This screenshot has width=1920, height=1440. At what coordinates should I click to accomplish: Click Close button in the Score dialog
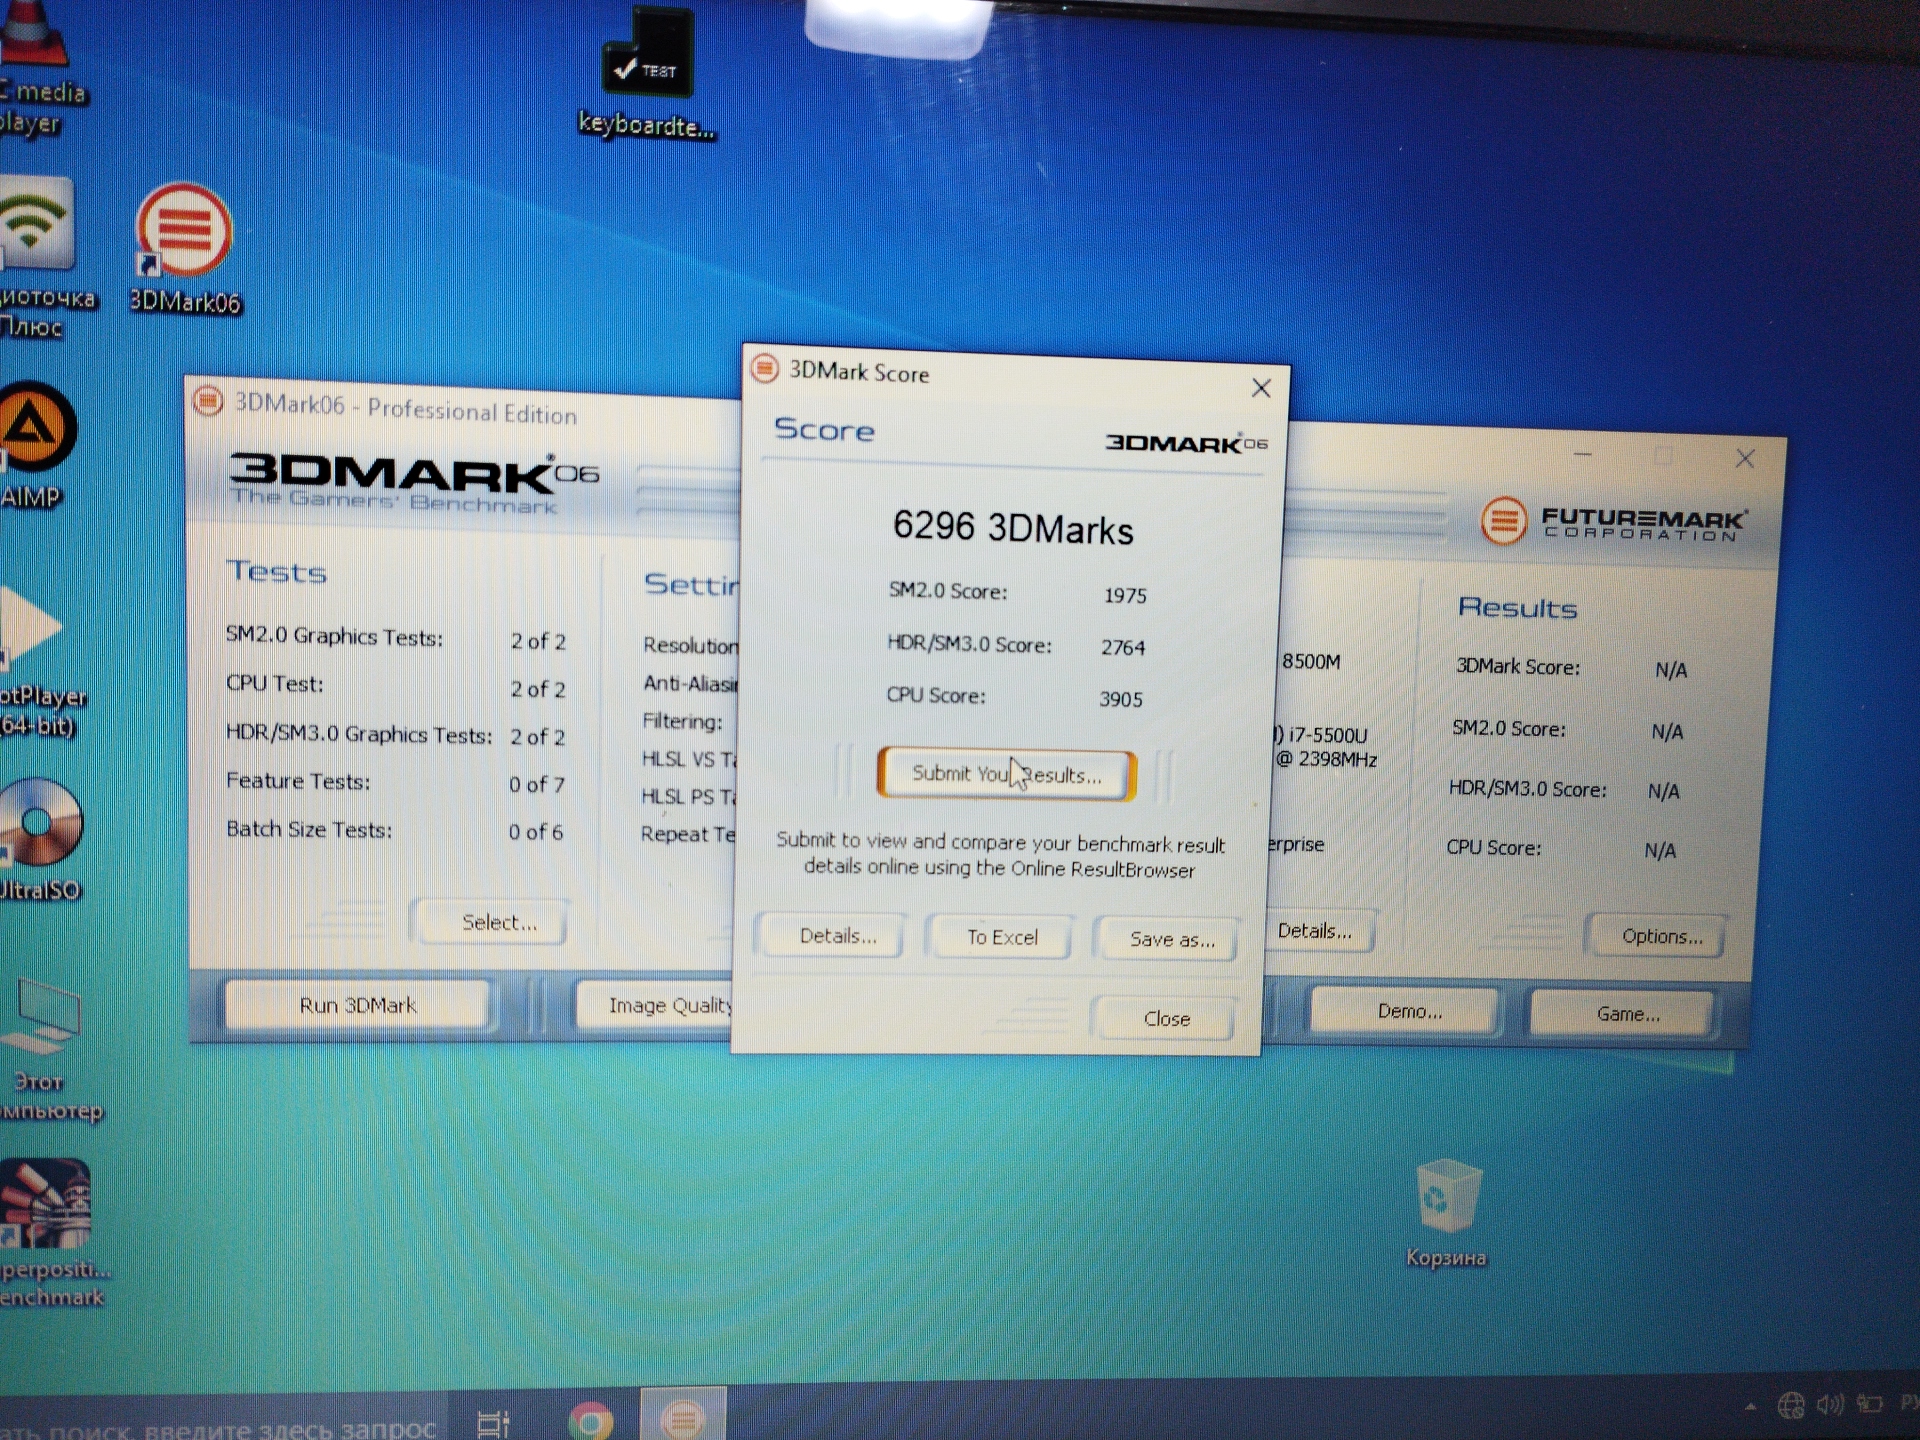point(1166,1018)
